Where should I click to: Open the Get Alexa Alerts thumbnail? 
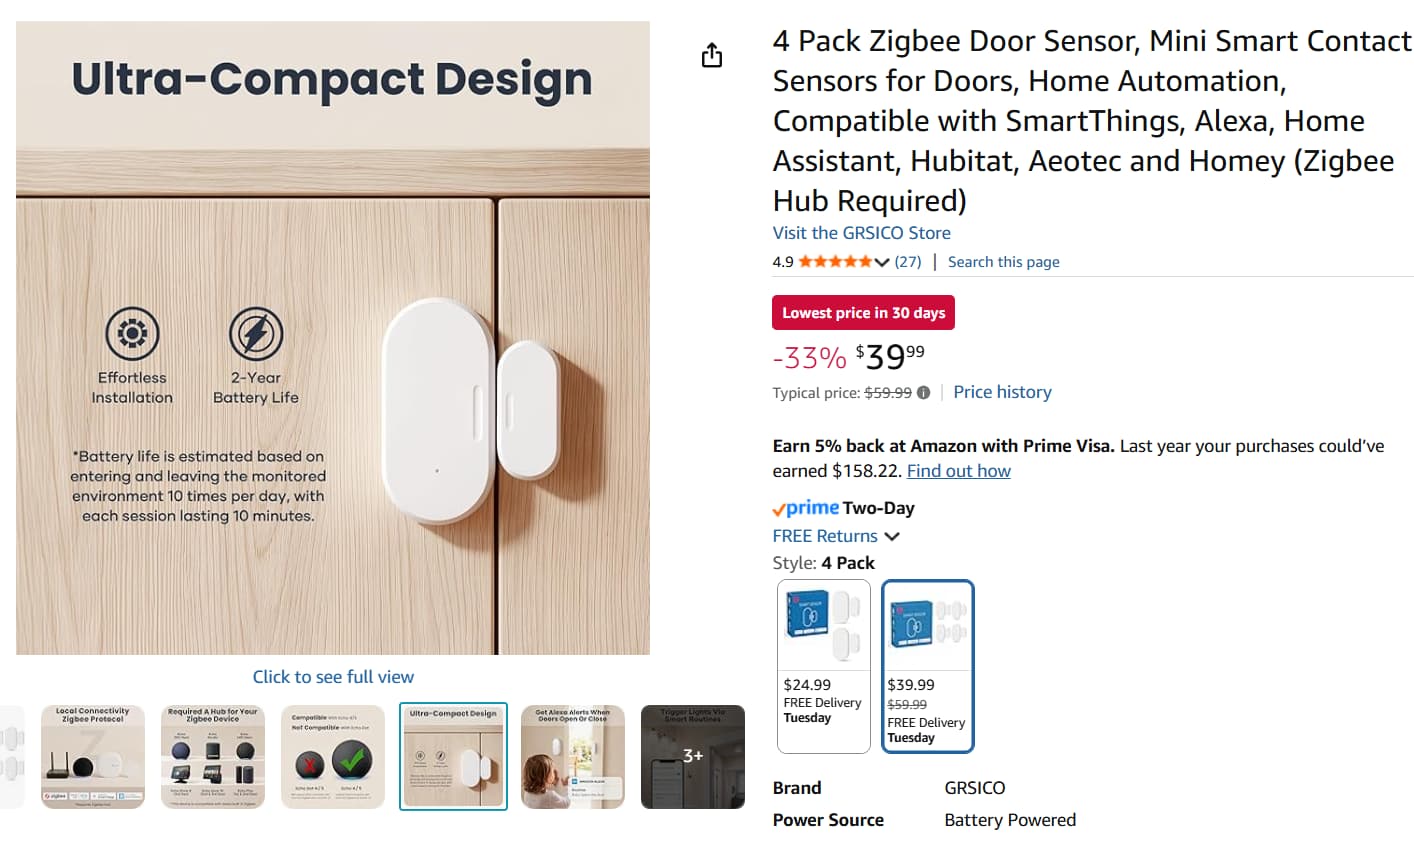[x=573, y=756]
